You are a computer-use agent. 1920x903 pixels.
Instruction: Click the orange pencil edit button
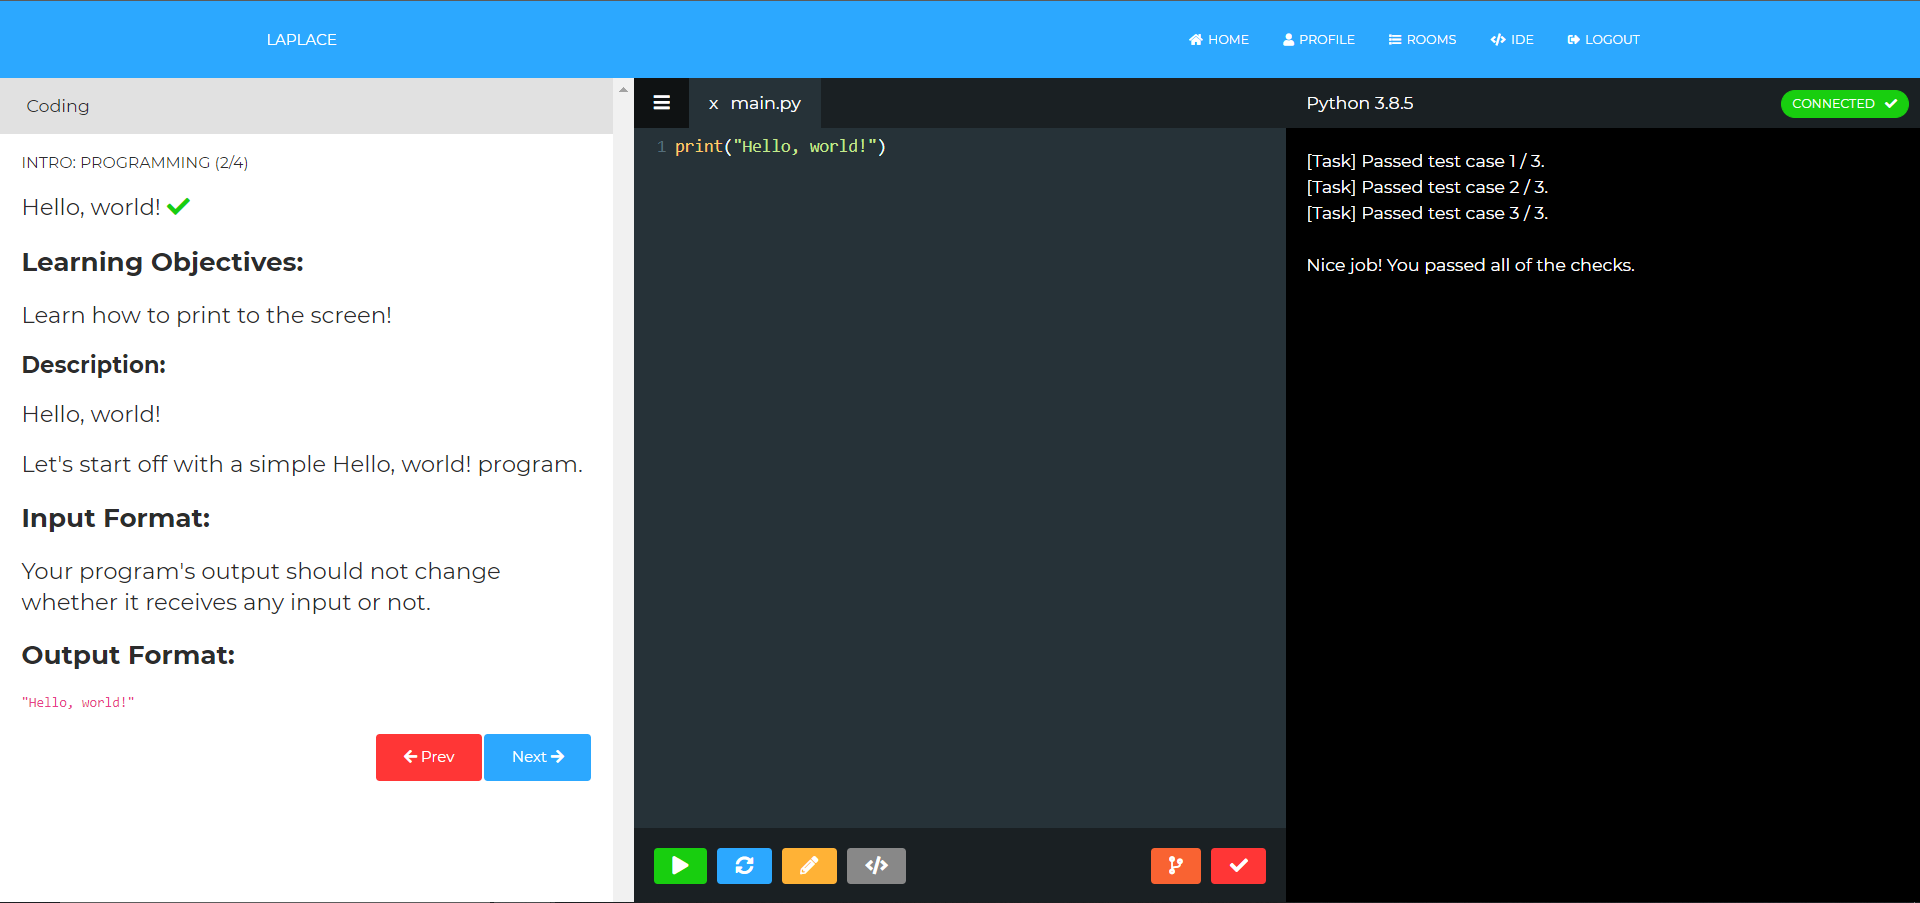click(809, 866)
